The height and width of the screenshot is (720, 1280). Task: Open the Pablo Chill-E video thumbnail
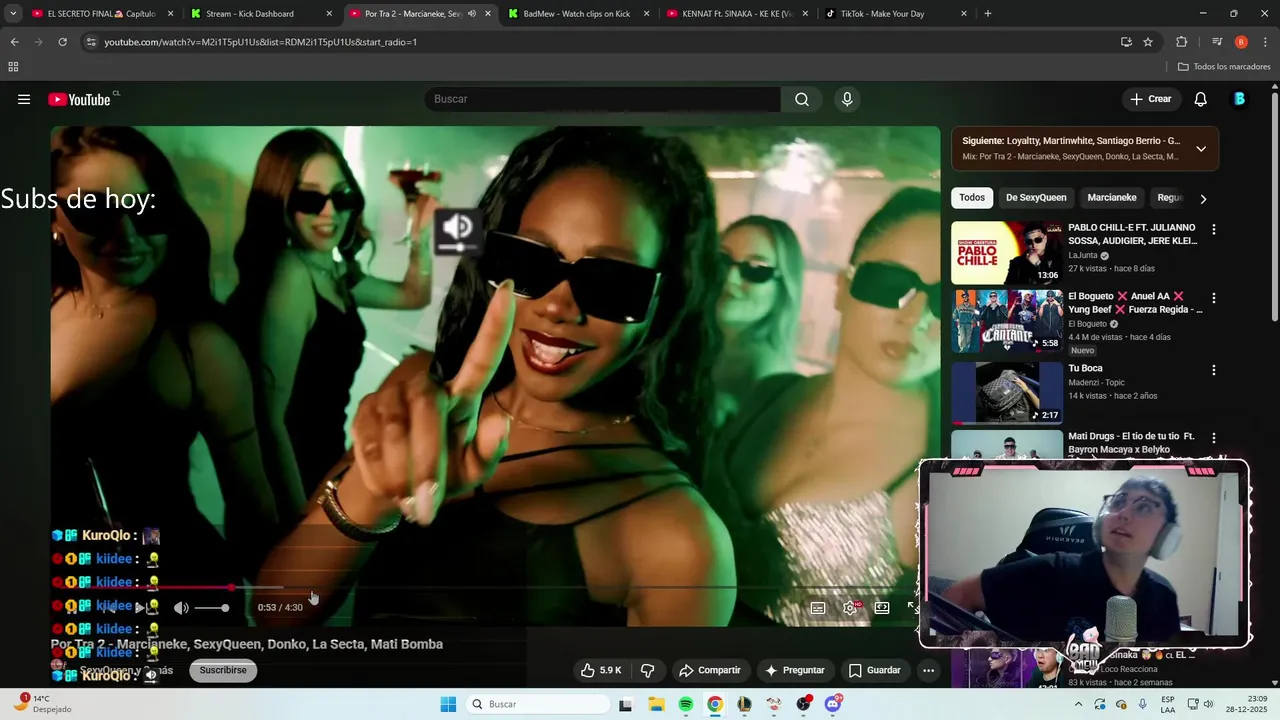click(x=1007, y=253)
